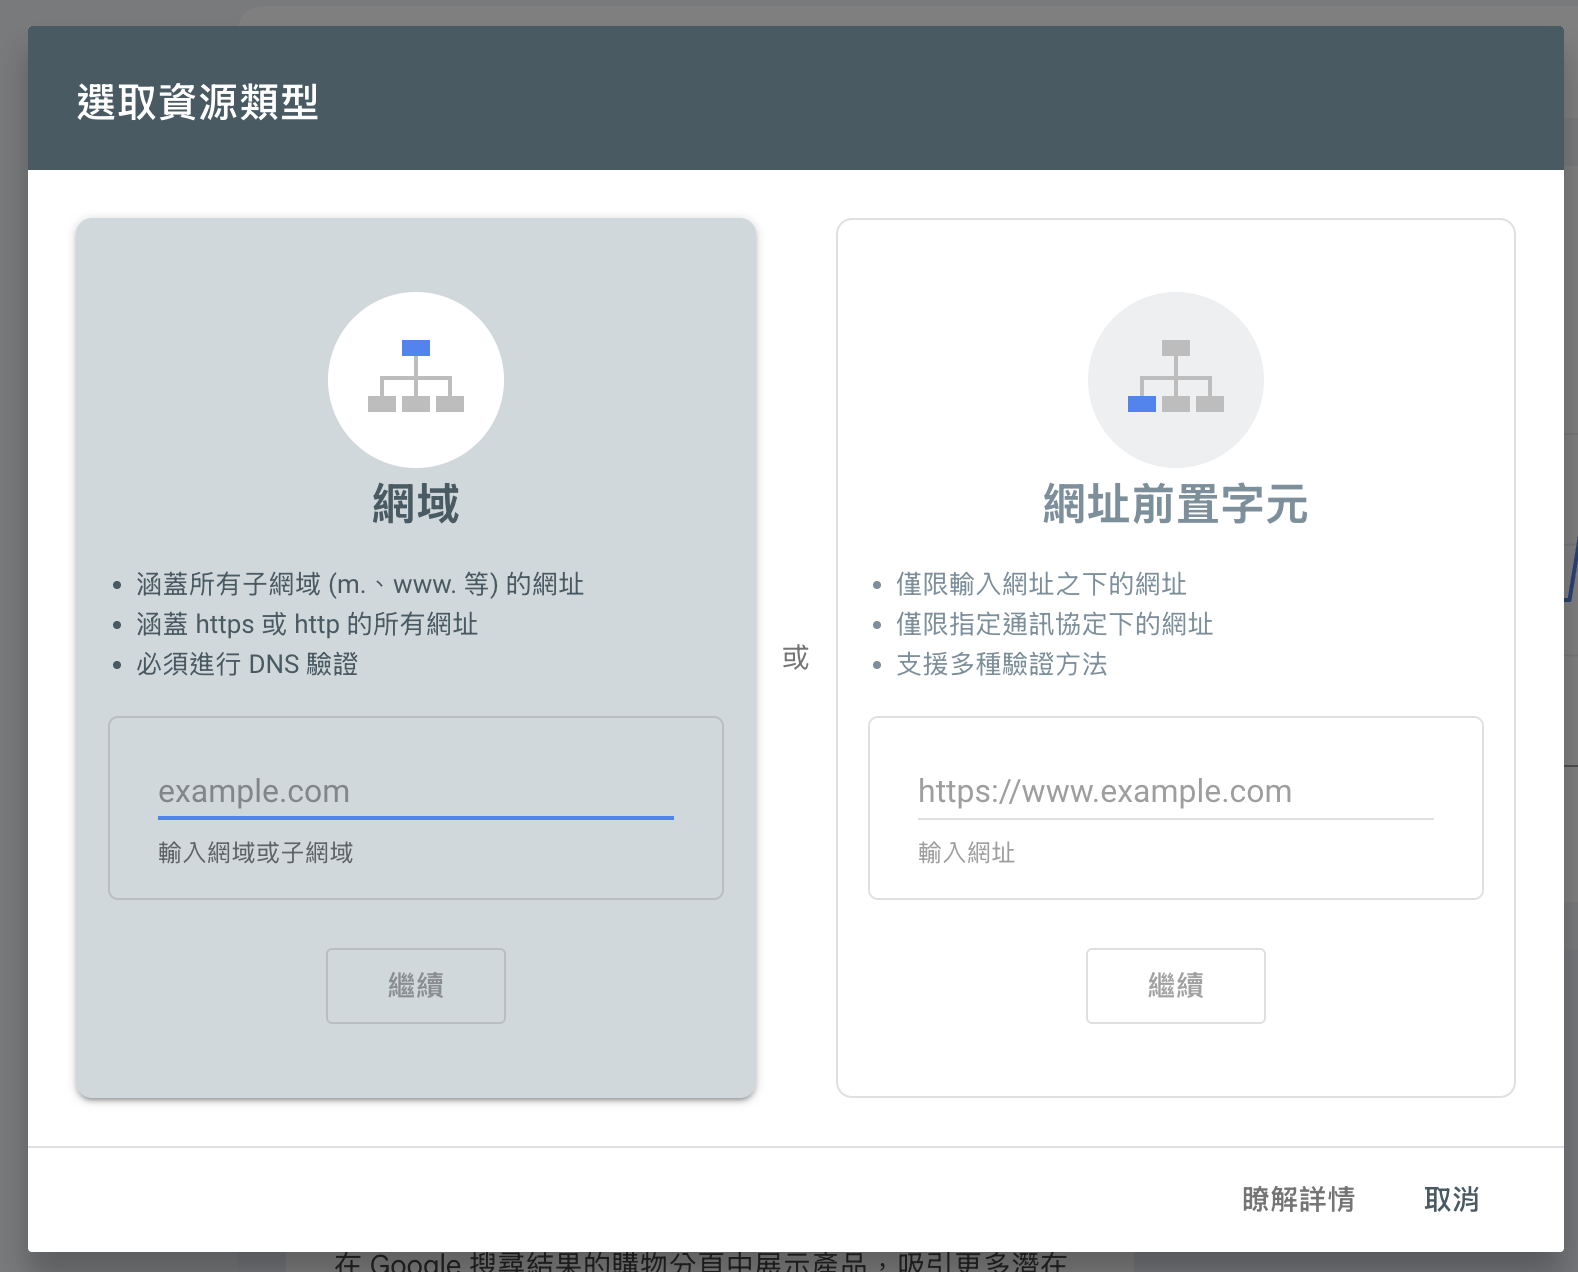Select the 網址前置字元 heading text
The width and height of the screenshot is (1578, 1272).
tap(1175, 504)
